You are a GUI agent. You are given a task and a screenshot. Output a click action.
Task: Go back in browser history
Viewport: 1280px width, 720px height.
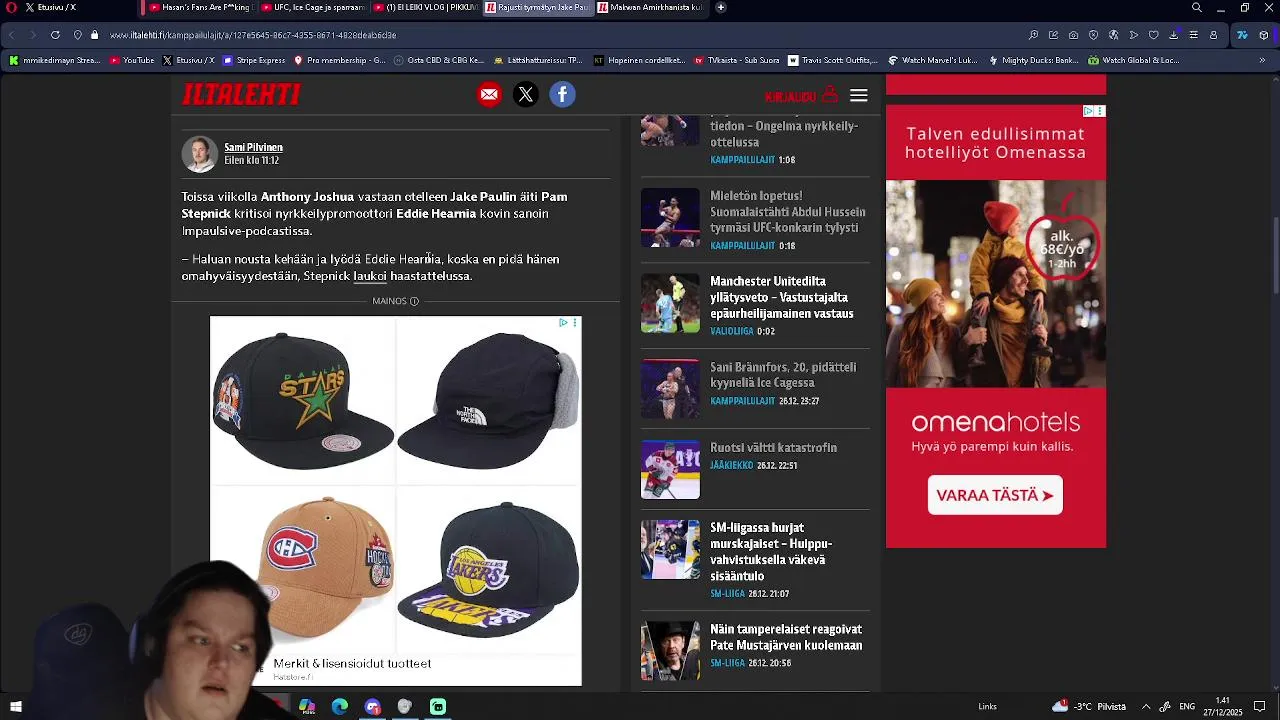click(12, 35)
